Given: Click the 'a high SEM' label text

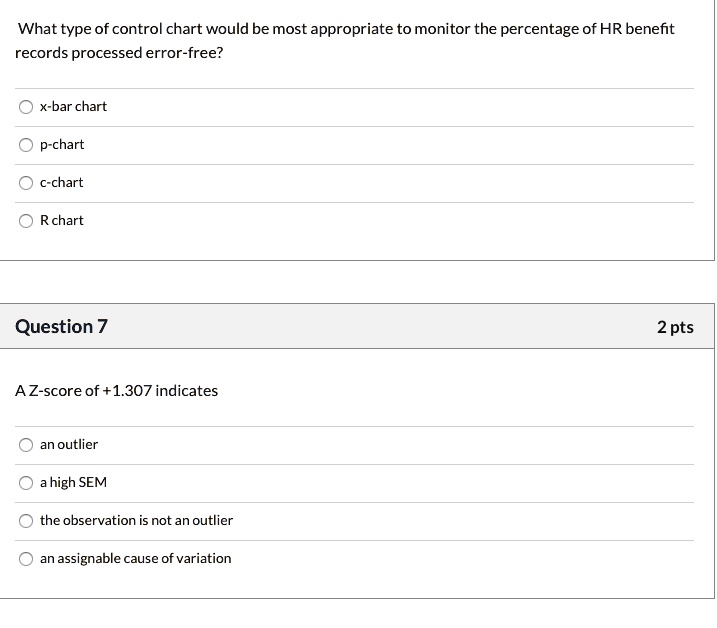Looking at the screenshot, I should (73, 483).
